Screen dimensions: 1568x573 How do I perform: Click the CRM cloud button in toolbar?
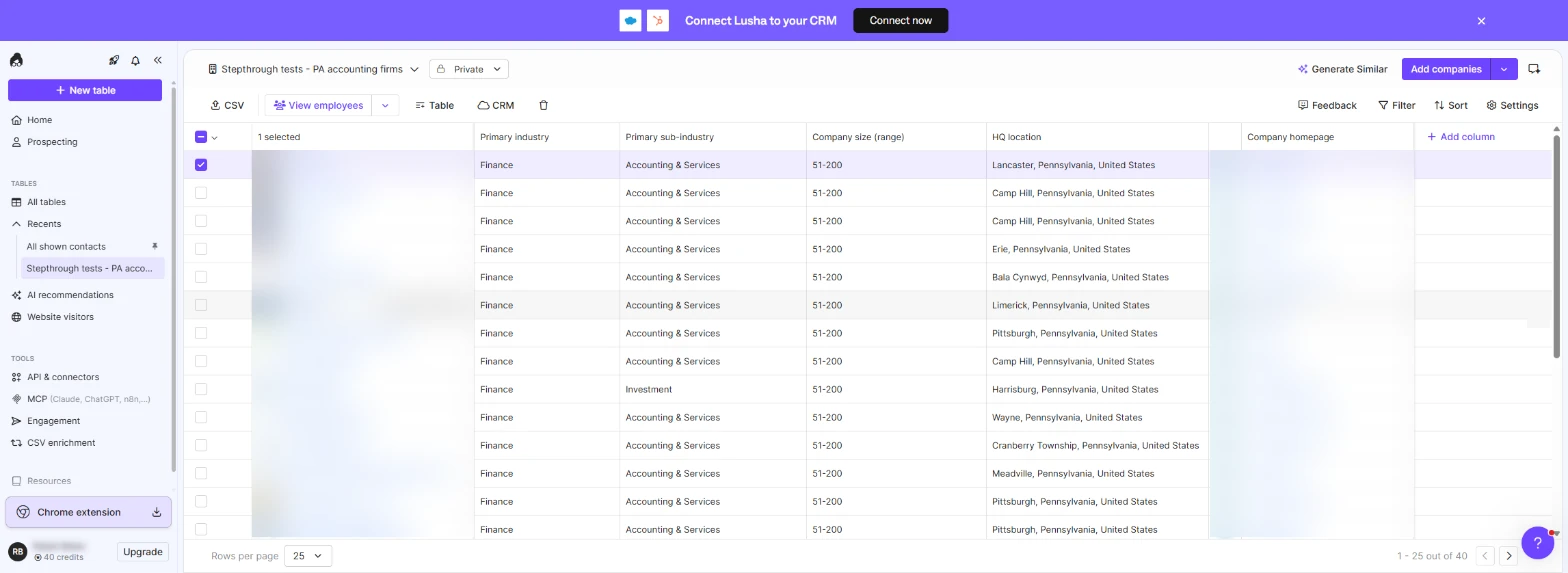[x=496, y=105]
